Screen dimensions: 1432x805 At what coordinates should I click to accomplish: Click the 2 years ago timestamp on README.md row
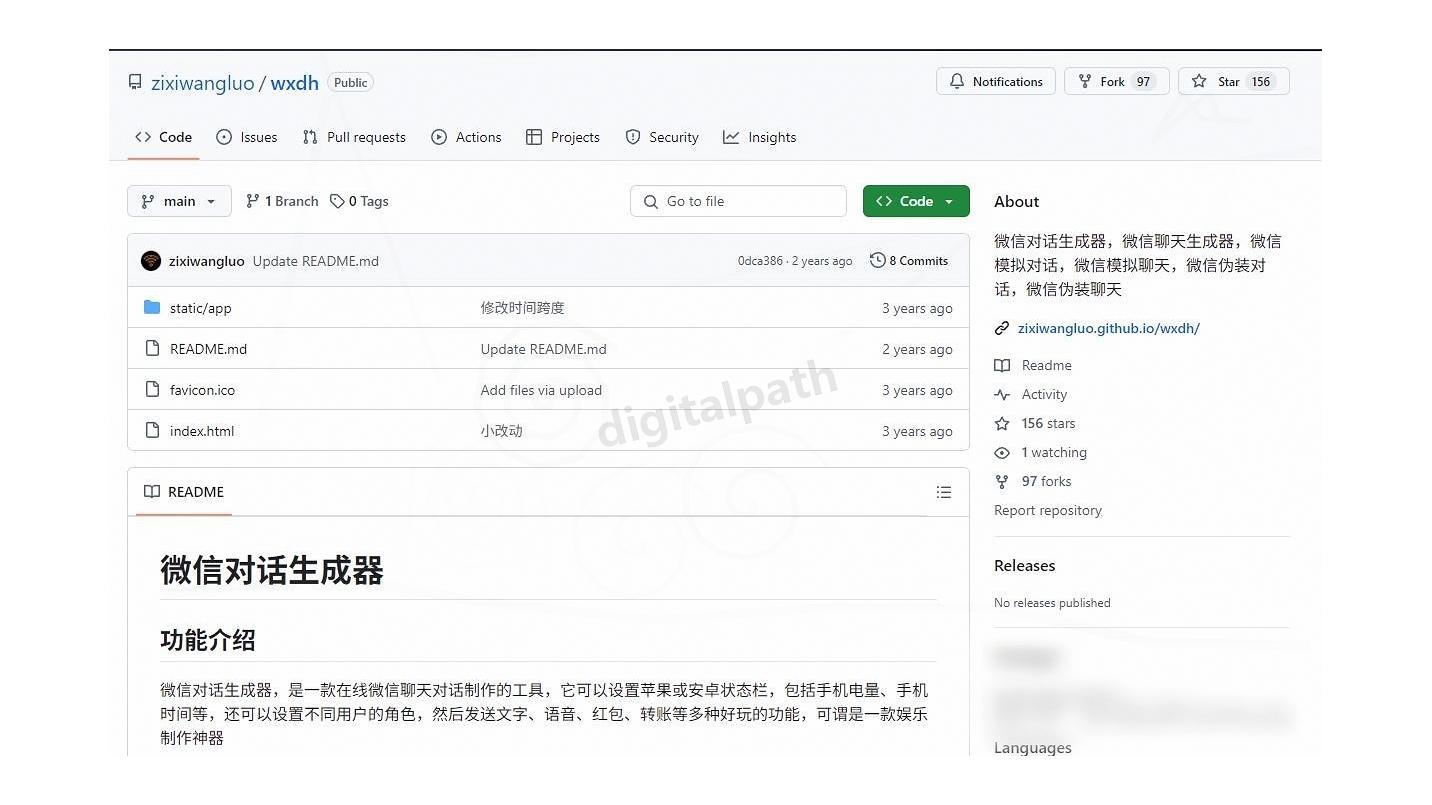pos(917,349)
